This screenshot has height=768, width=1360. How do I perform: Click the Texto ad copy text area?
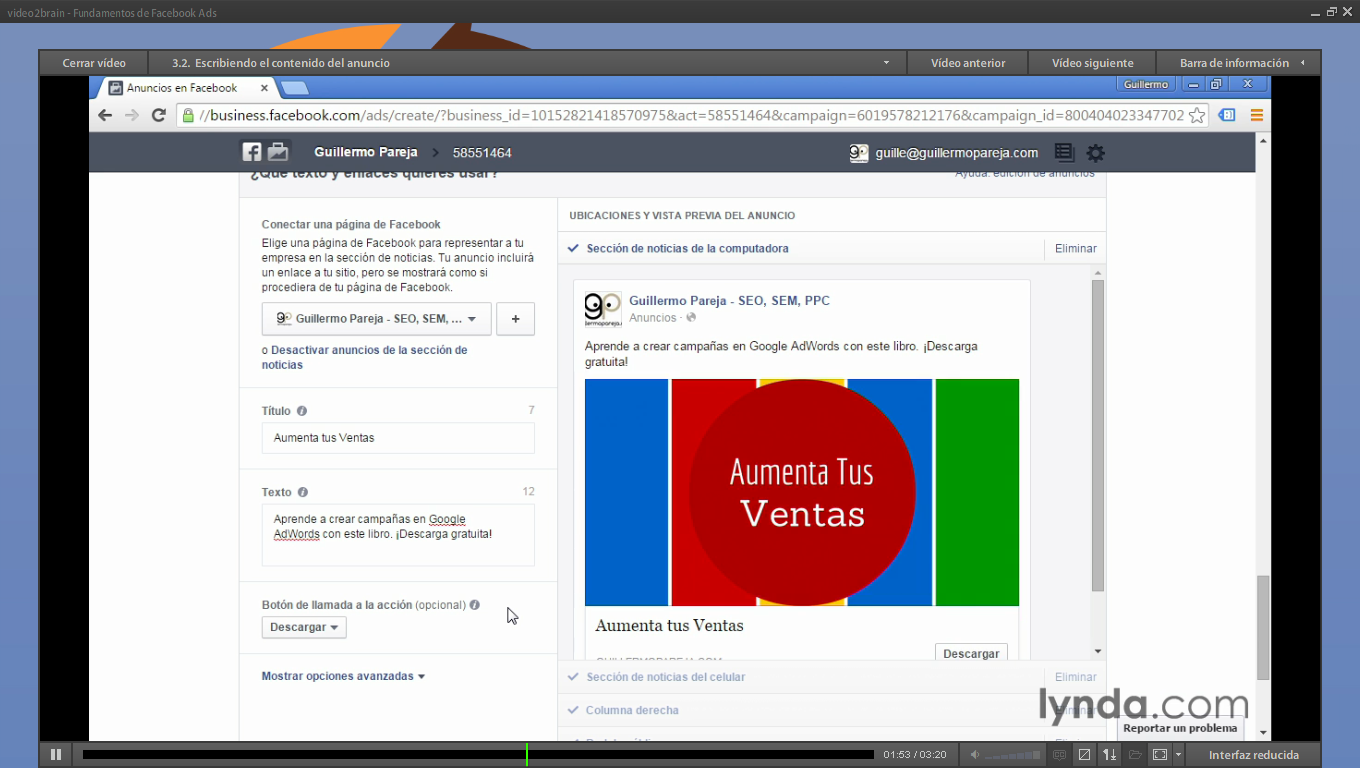(x=398, y=535)
